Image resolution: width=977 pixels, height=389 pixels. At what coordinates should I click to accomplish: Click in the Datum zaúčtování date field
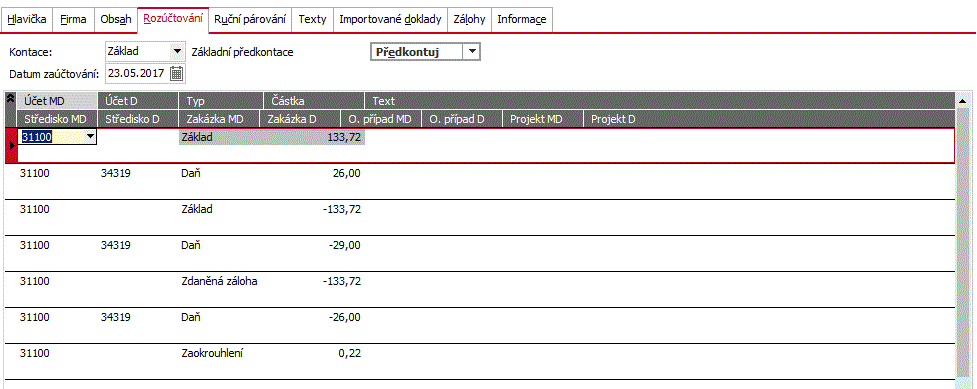pyautogui.click(x=136, y=74)
